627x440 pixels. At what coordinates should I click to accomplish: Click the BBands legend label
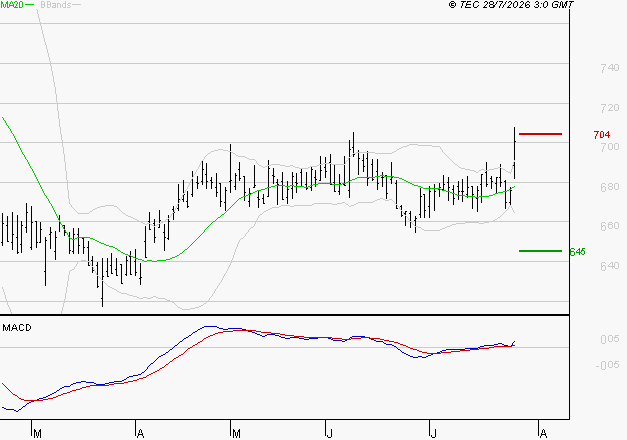pyautogui.click(x=56, y=5)
